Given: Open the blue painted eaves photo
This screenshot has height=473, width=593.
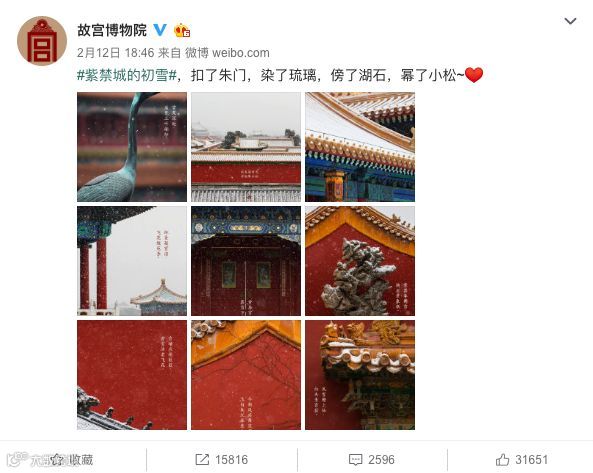Looking at the screenshot, I should [x=360, y=147].
